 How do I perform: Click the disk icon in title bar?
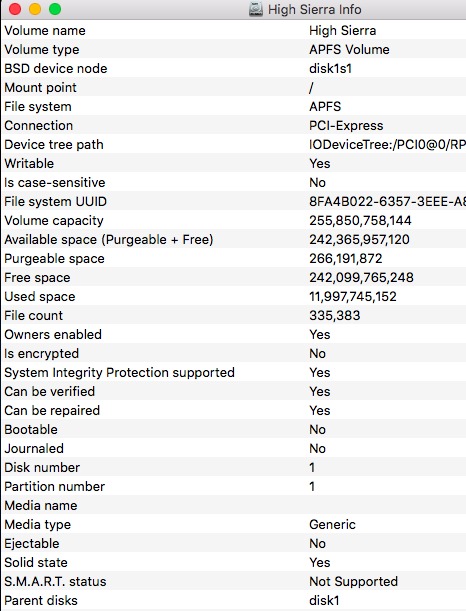(256, 9)
